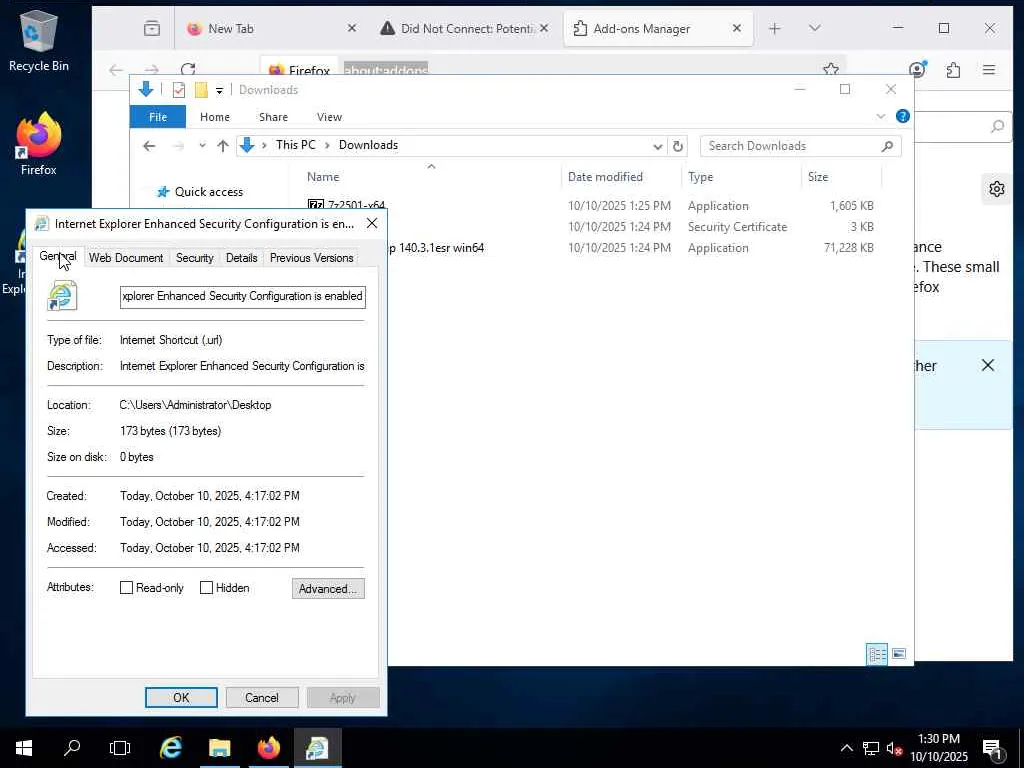Screen dimensions: 1024x768
Task: Toggle the Read-only attribute checkbox
Action: pyautogui.click(x=127, y=588)
